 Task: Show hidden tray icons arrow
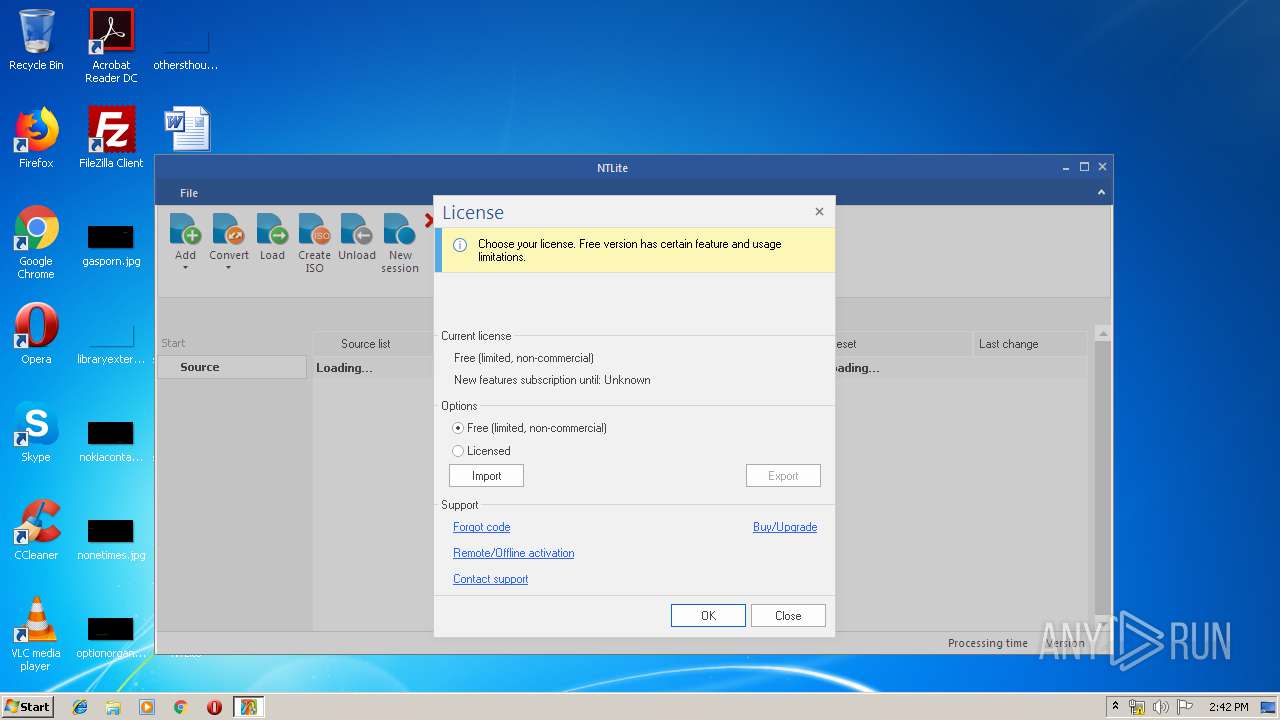(1115, 706)
